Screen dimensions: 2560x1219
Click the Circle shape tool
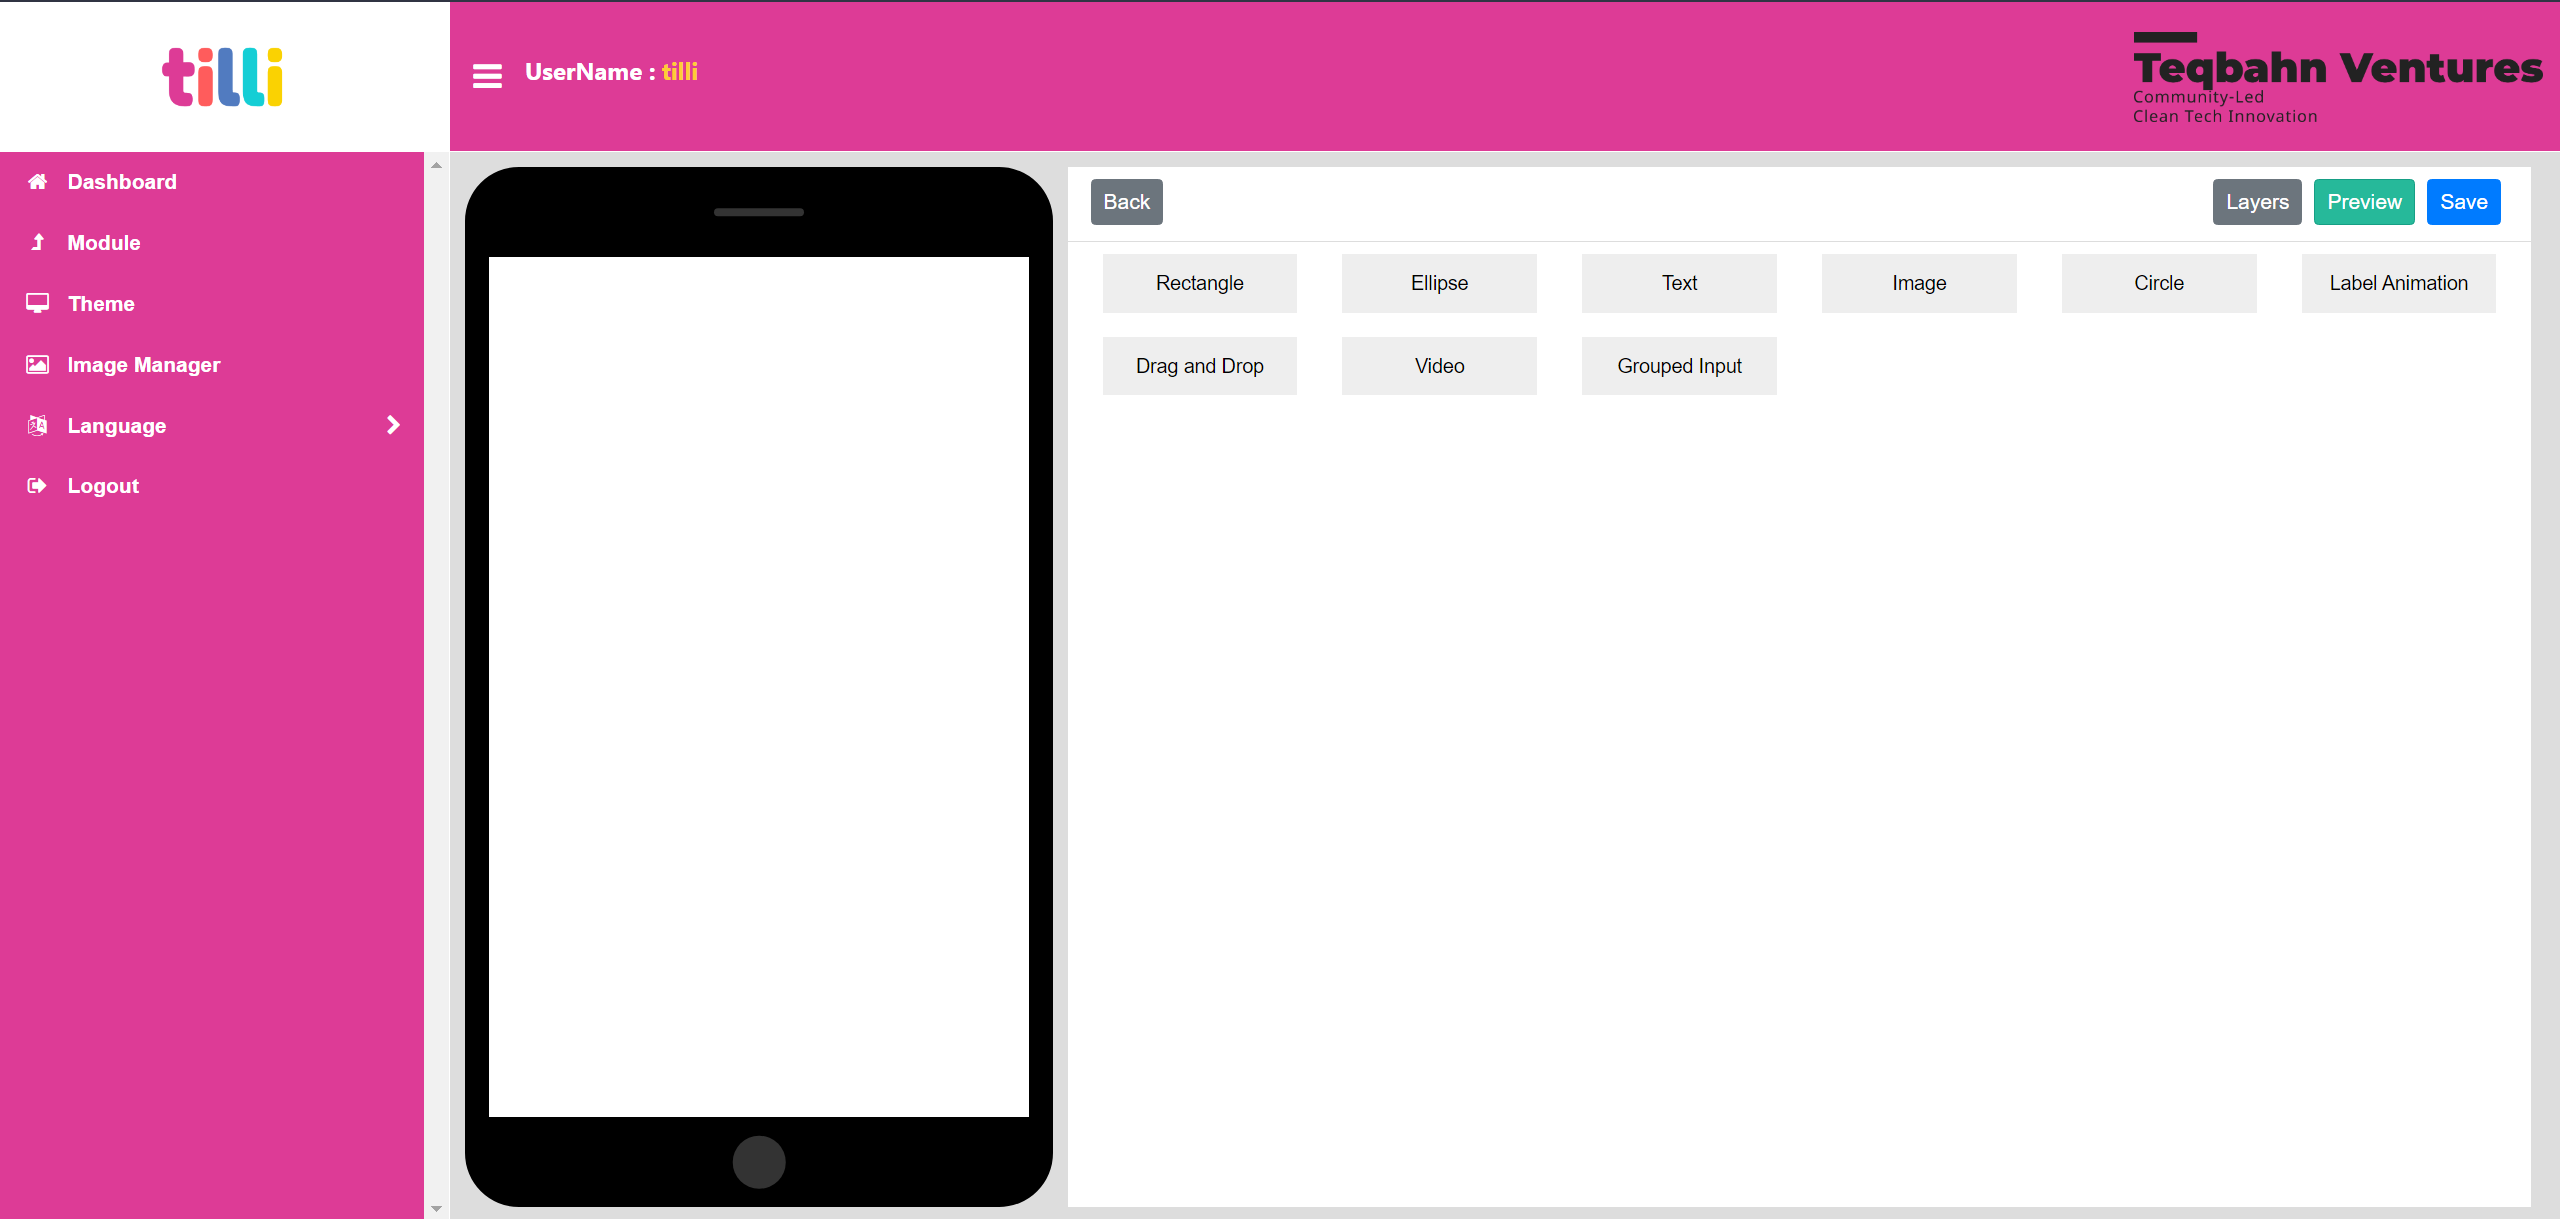pos(2158,282)
